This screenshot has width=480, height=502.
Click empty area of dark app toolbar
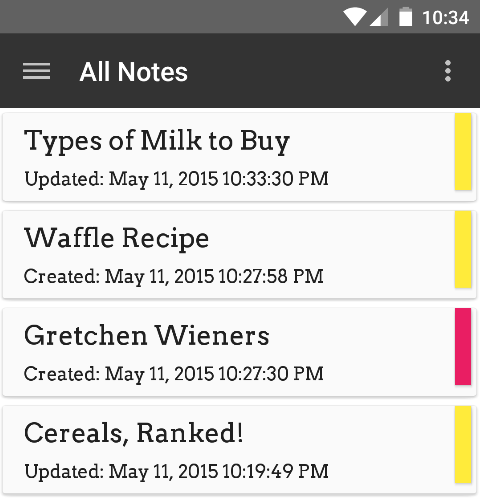313,71
